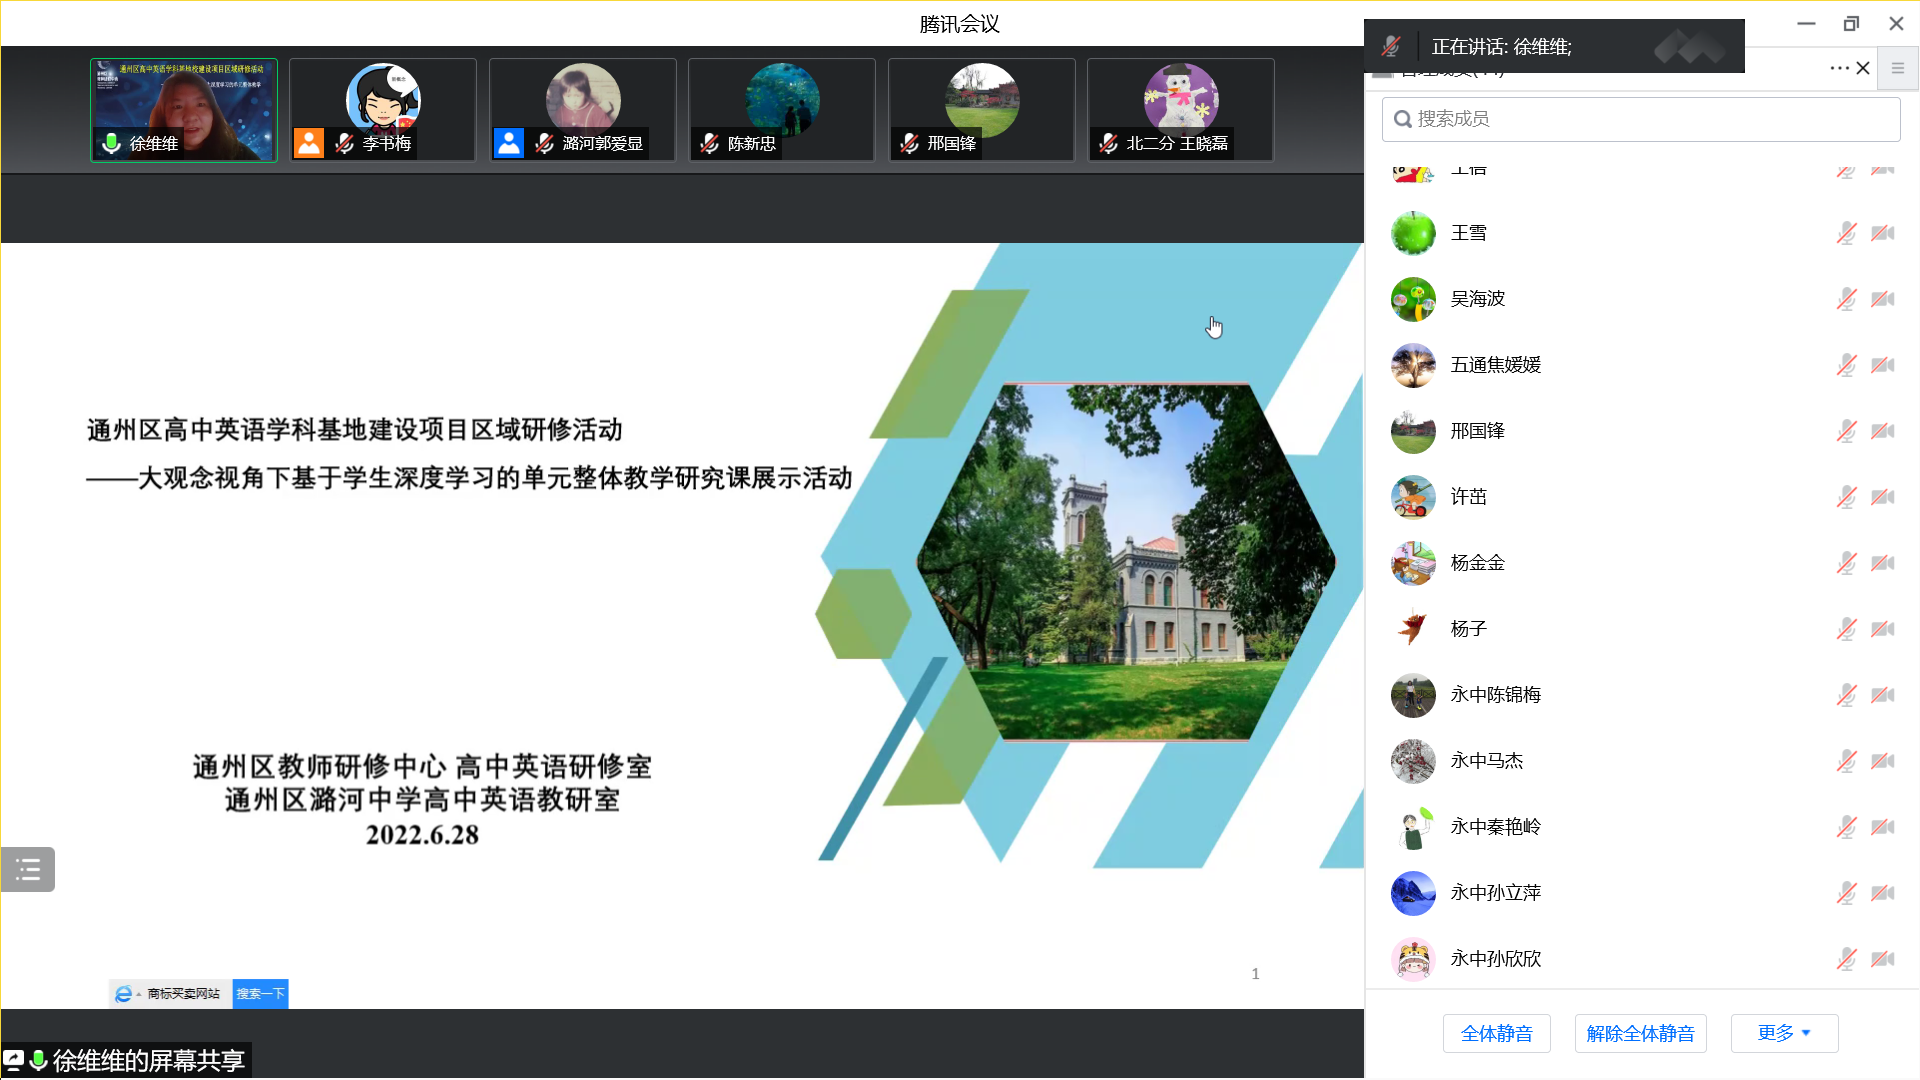Viewport: 1920px width, 1080px height.
Task: Select member 永中孙立萍 in list
Action: 1496,893
